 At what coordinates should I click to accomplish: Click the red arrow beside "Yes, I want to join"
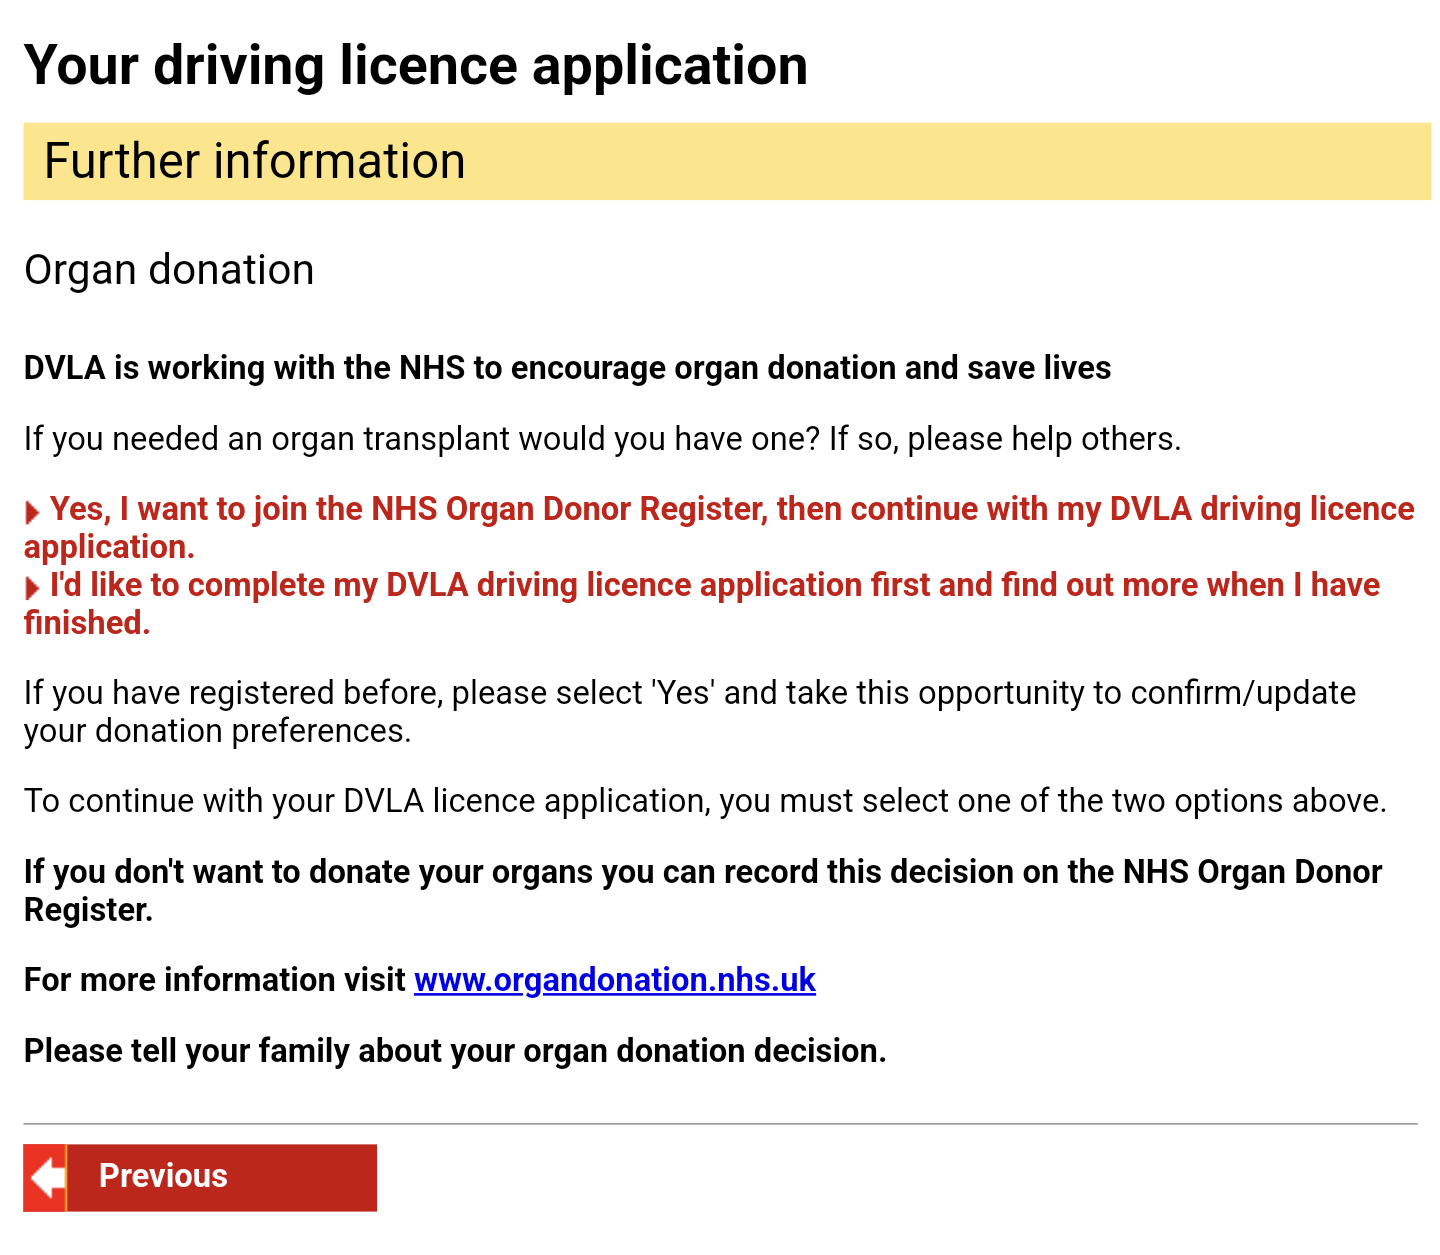(32, 512)
